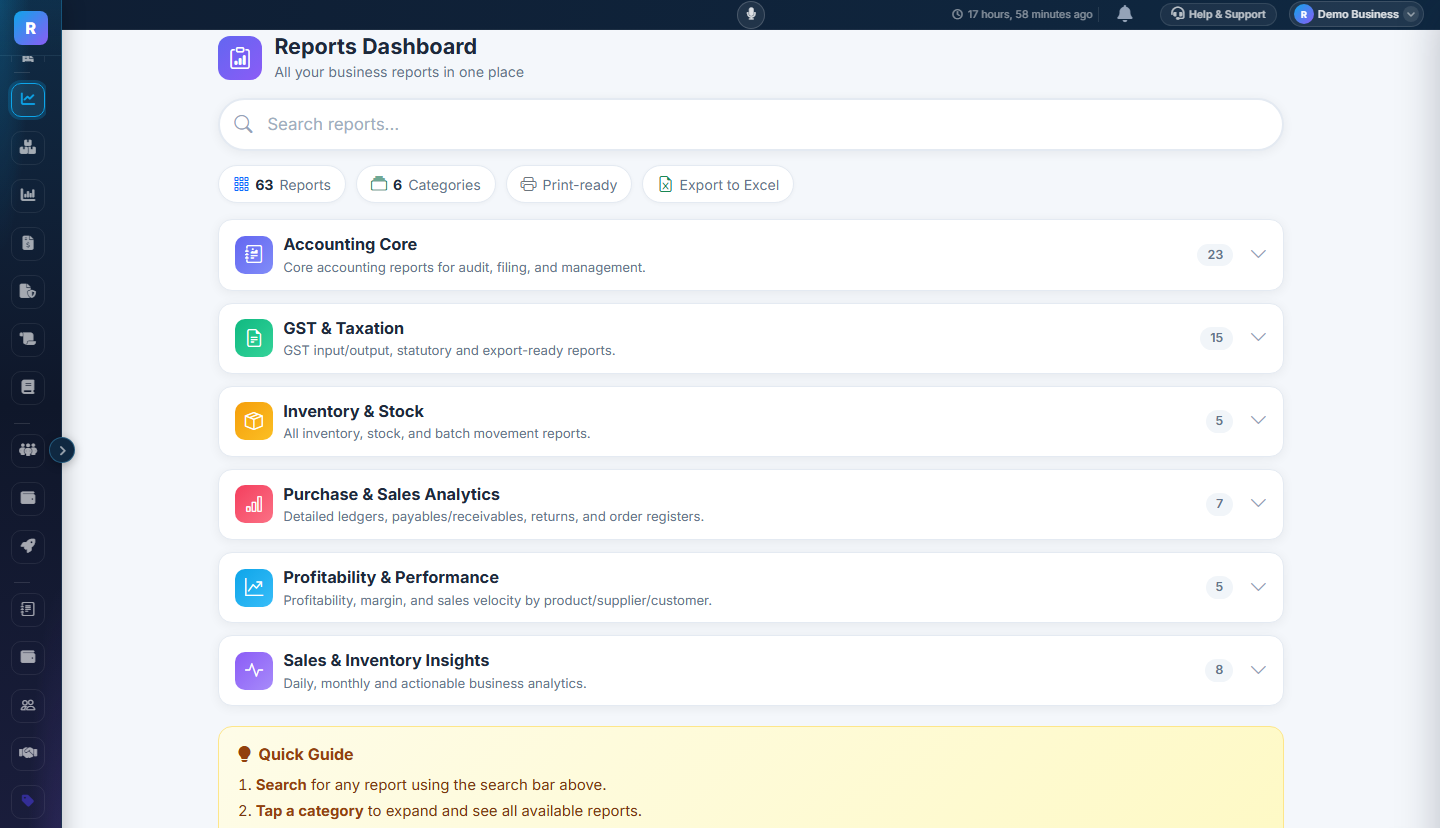Click the Accounting Core category icon

254,255
